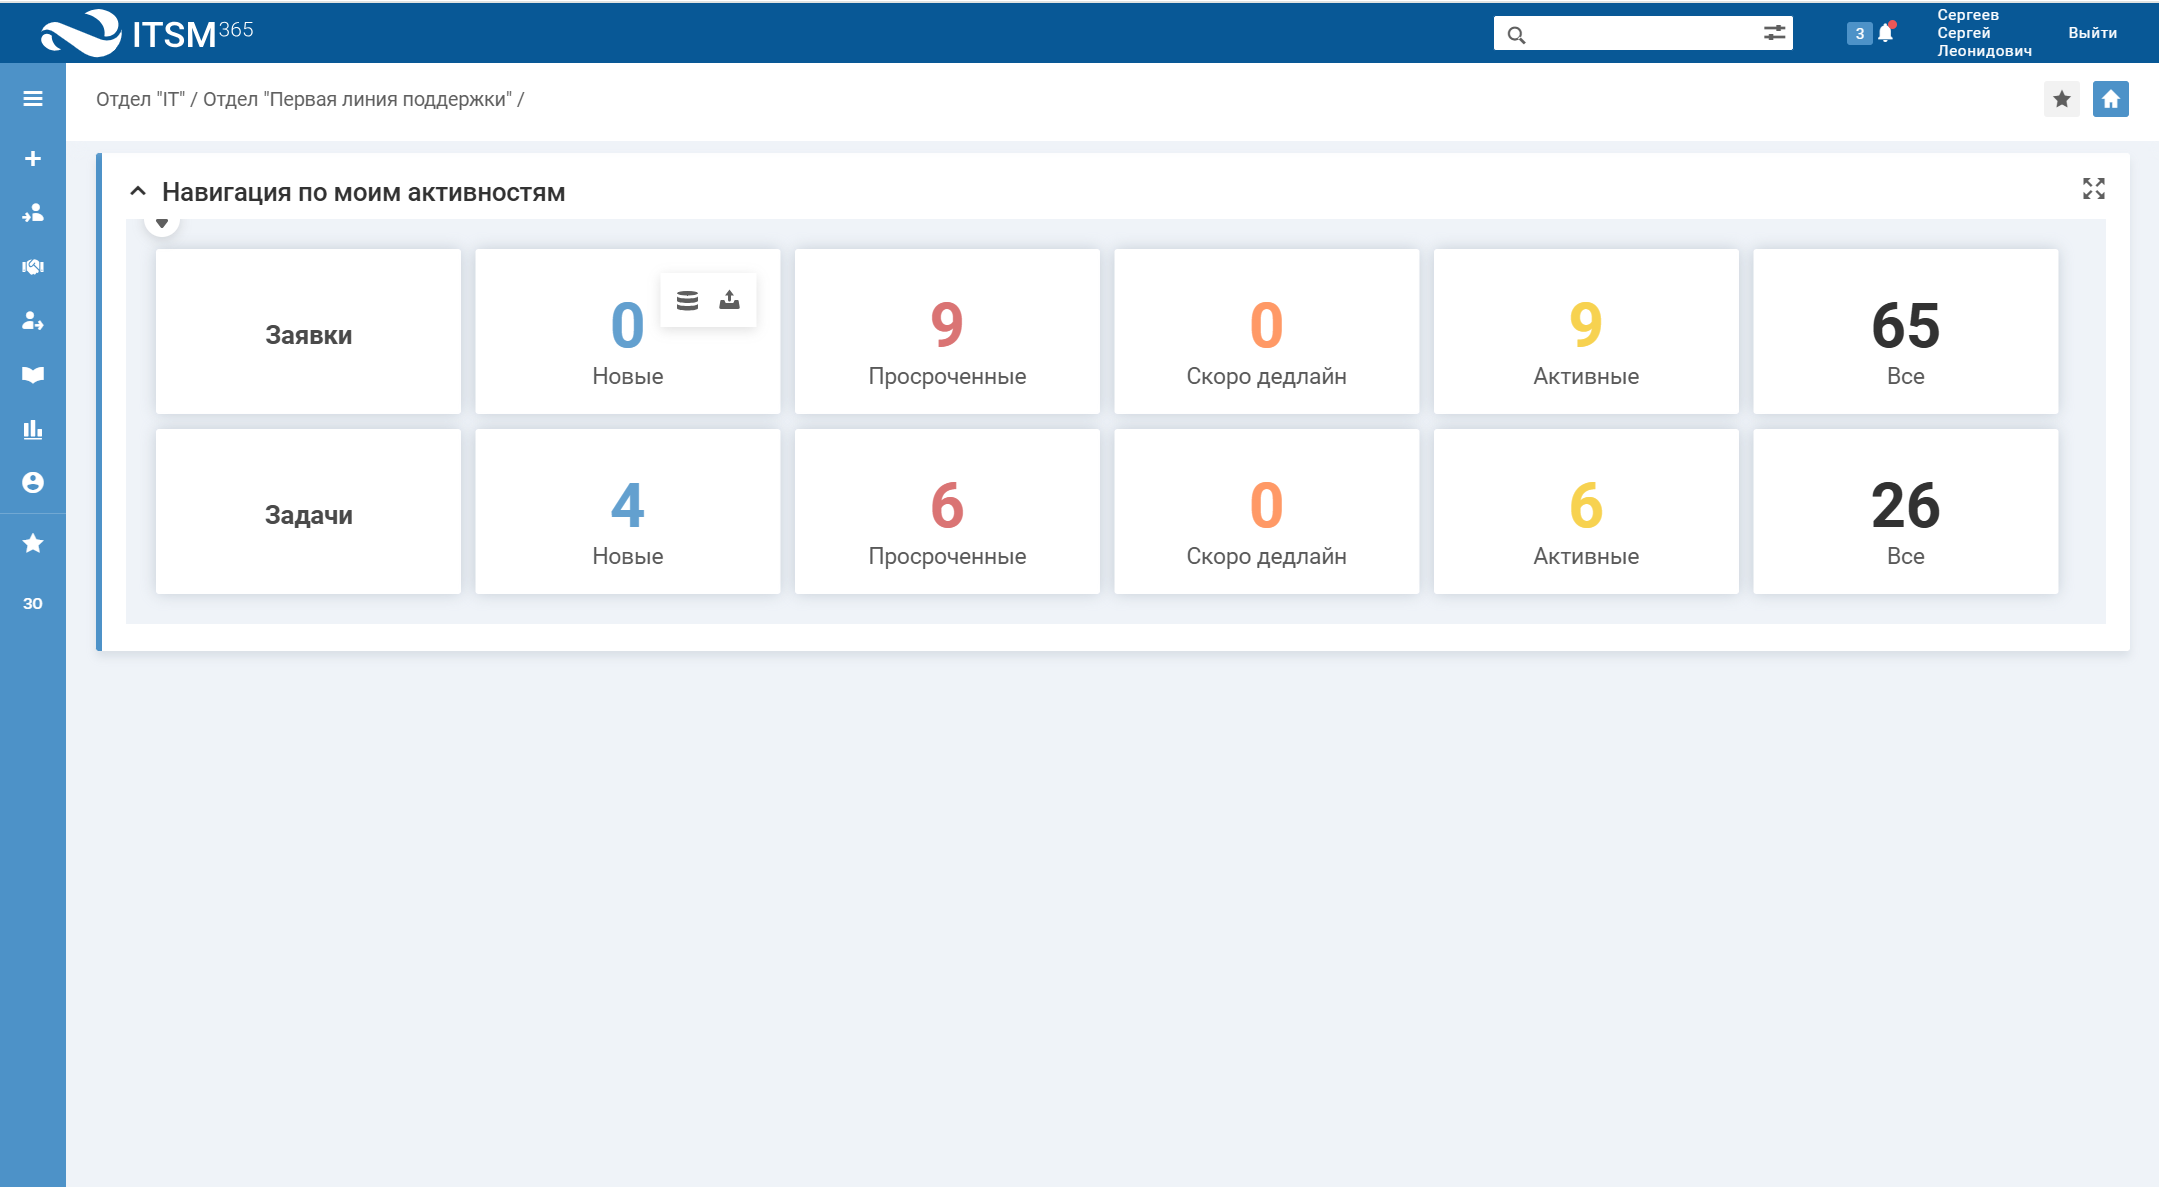
Task: Expand the widget to fullscreen
Action: (2096, 188)
